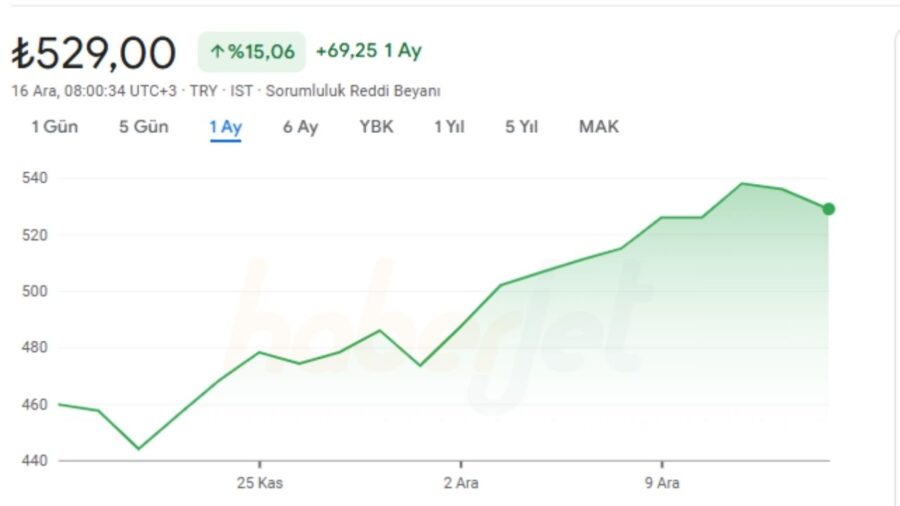
Task: Switch to the 1 Yıl range
Action: point(449,127)
